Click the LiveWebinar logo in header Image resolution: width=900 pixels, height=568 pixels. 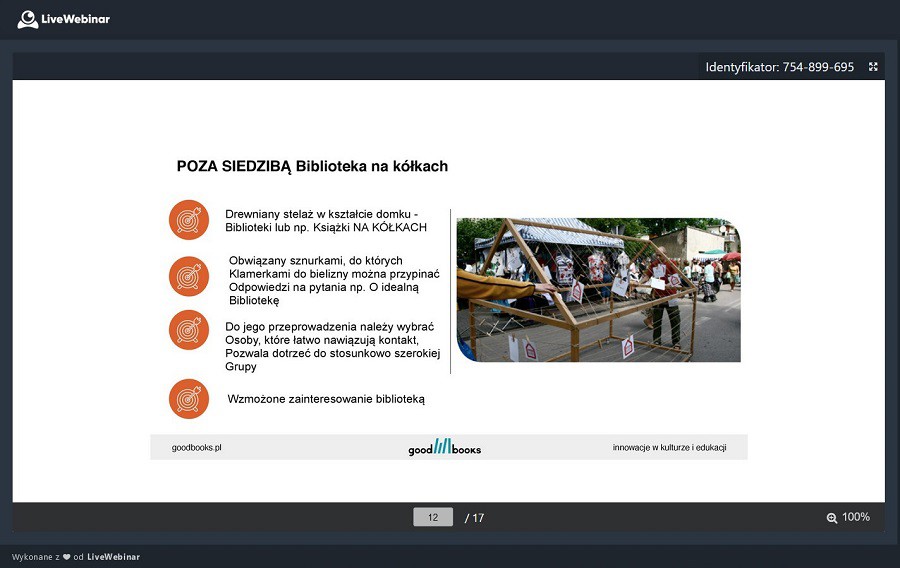tap(63, 19)
